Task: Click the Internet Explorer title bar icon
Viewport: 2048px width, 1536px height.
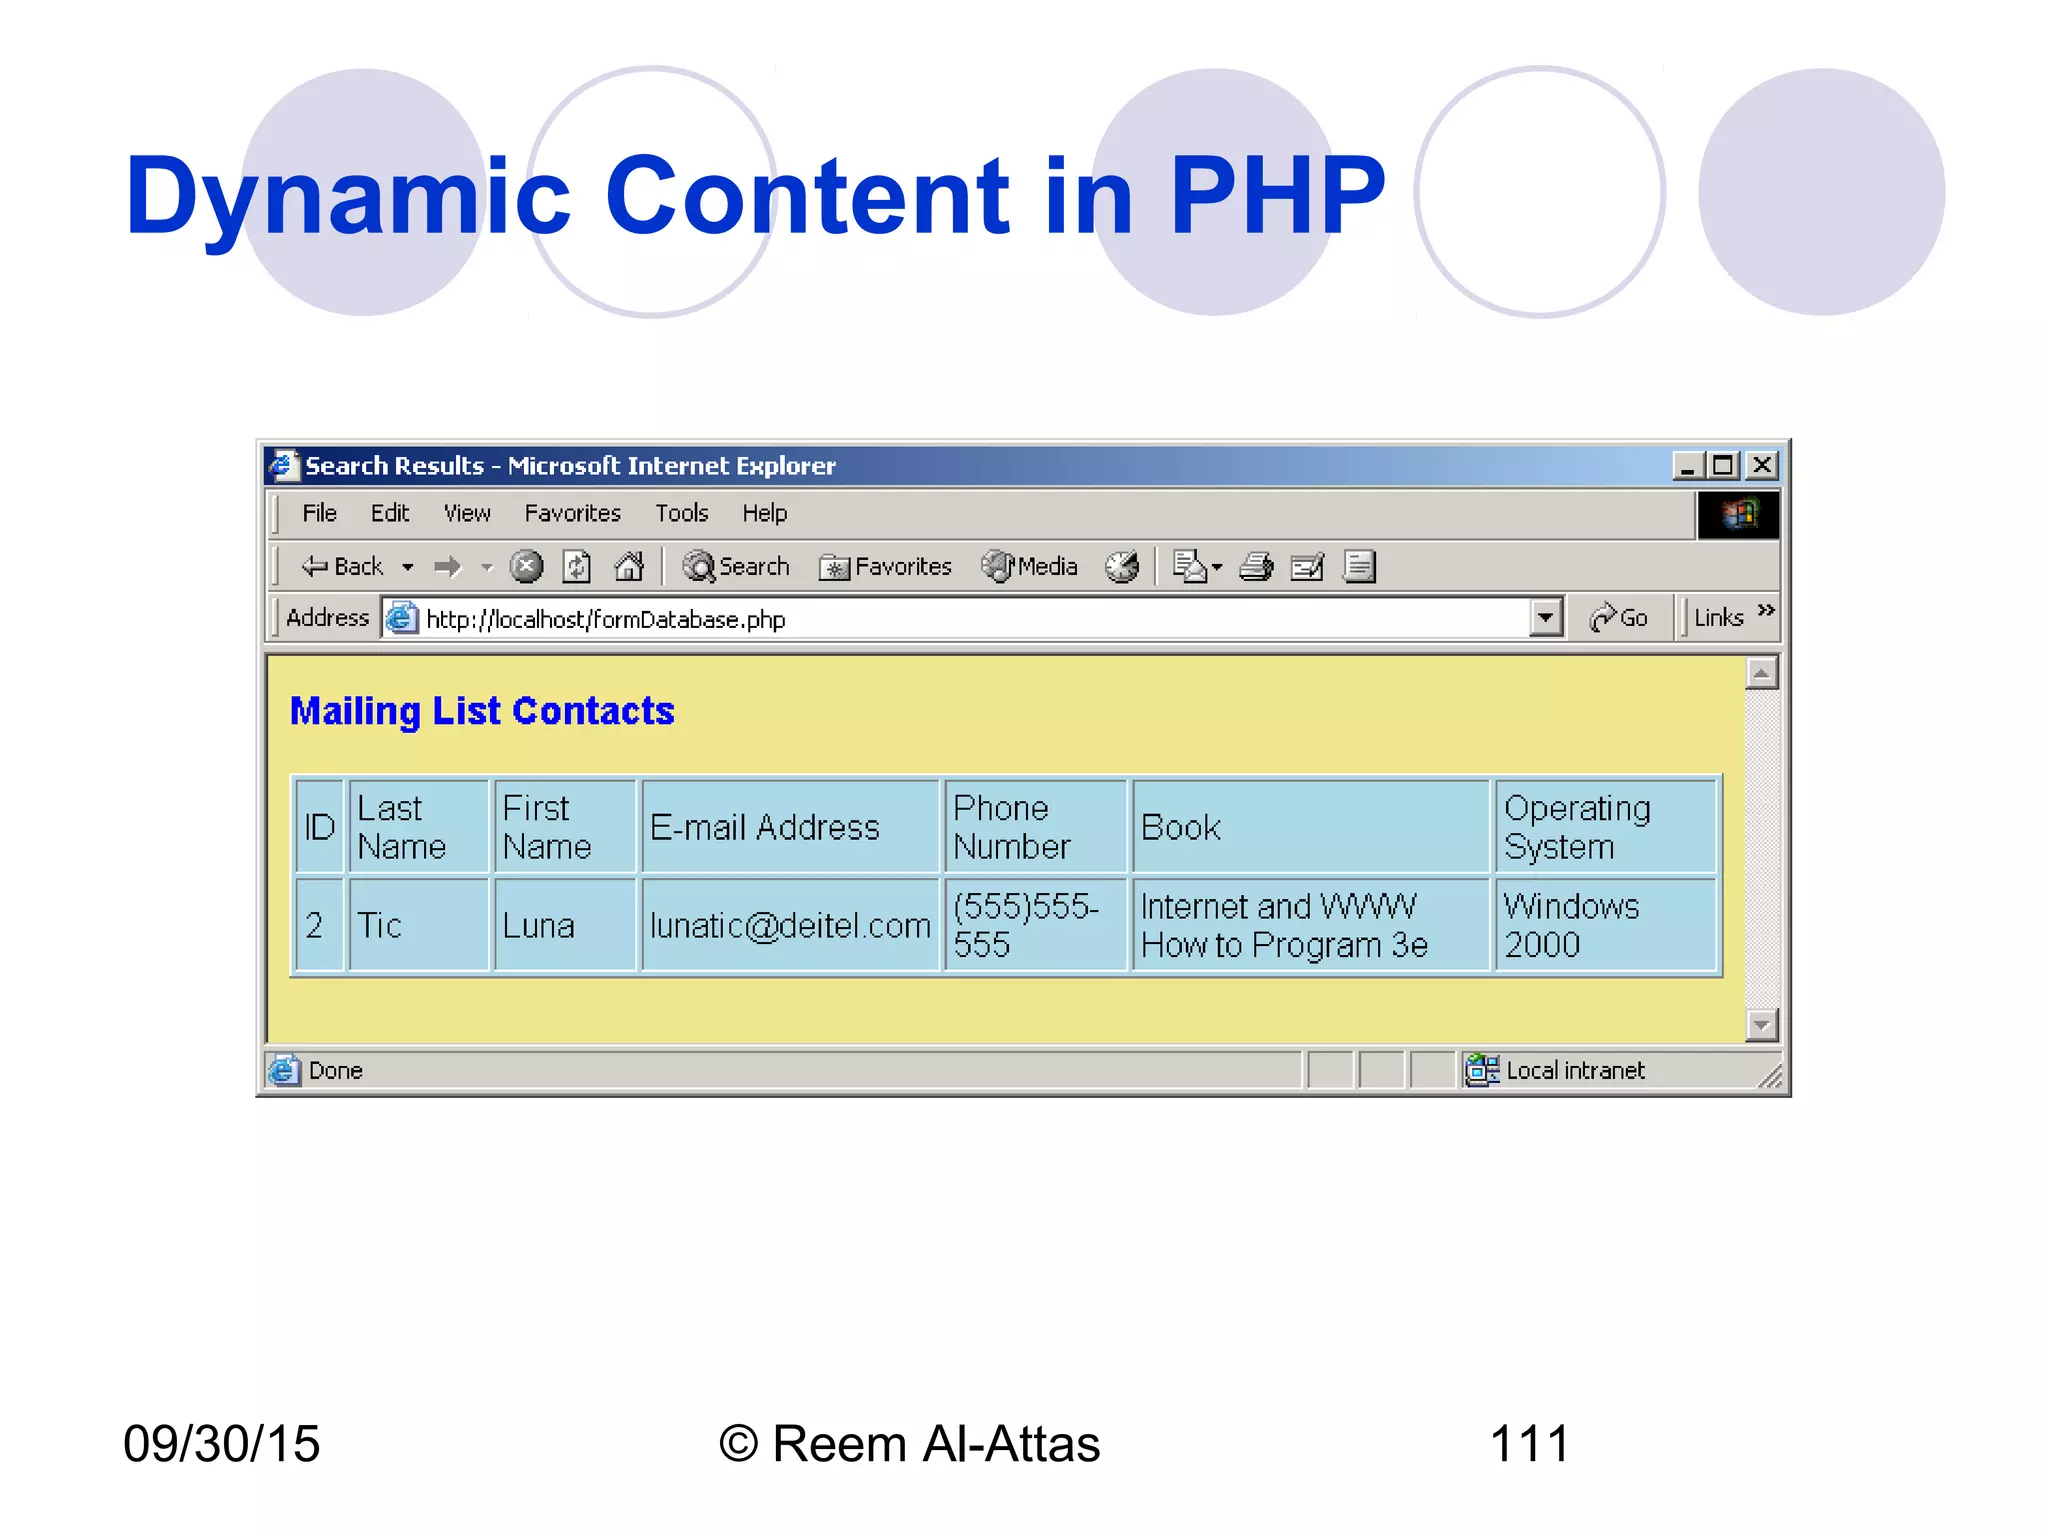Action: tap(284, 465)
